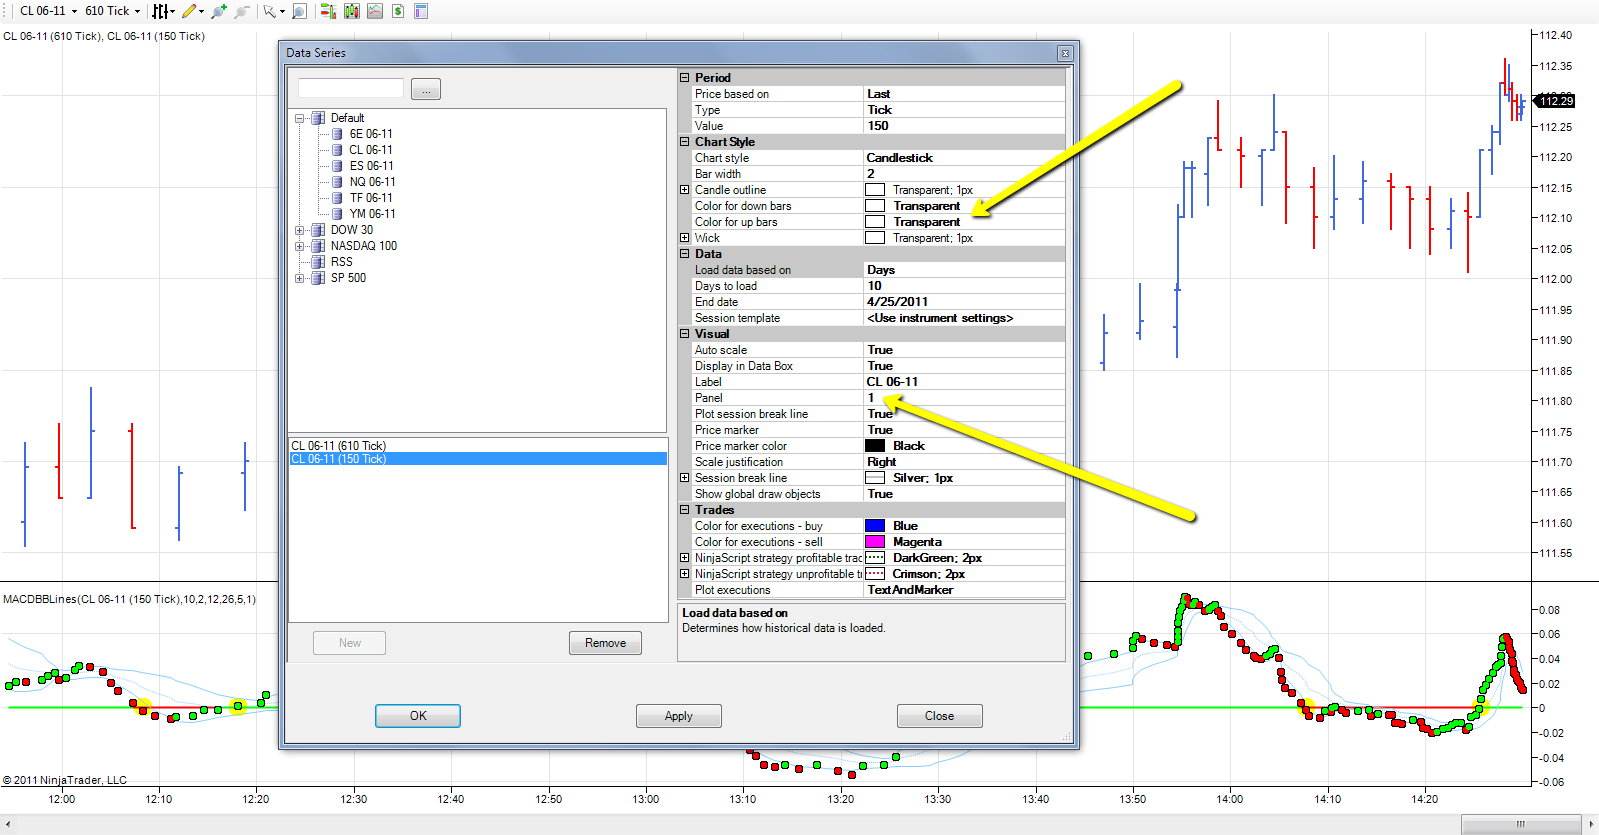Viewport: 1599px width, 835px height.
Task: Select the cursor pointer tool icon
Action: click(269, 11)
